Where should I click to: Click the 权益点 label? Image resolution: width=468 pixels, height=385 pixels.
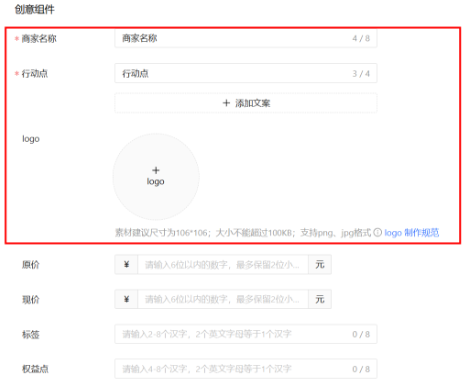tap(35, 369)
